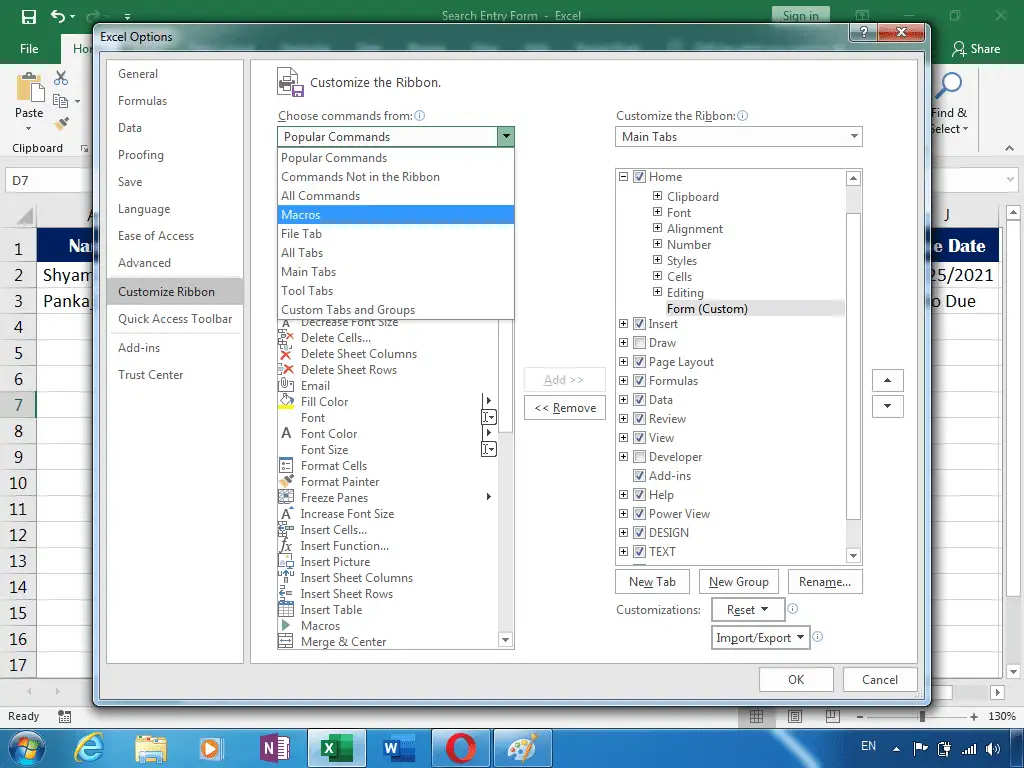Open Word from the Windows taskbar
This screenshot has height=768, width=1024.
[x=399, y=748]
